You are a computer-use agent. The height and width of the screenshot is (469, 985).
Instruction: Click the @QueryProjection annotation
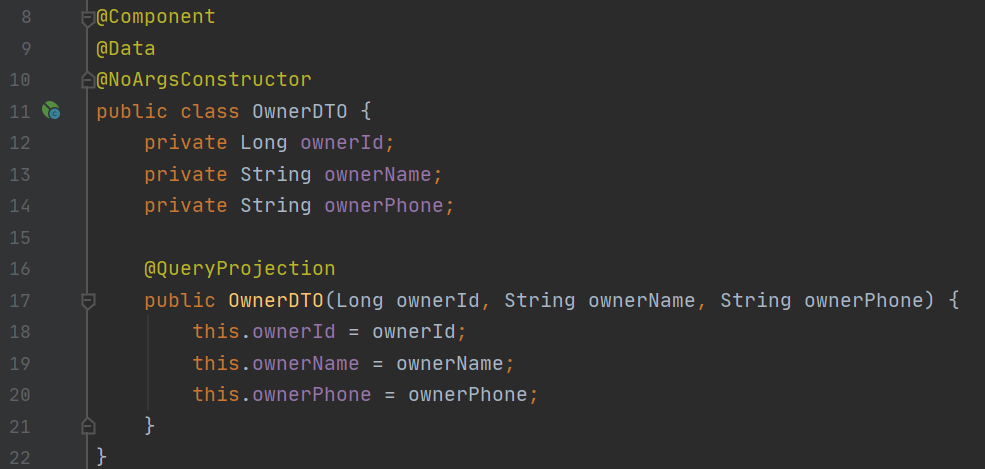[x=240, y=269]
